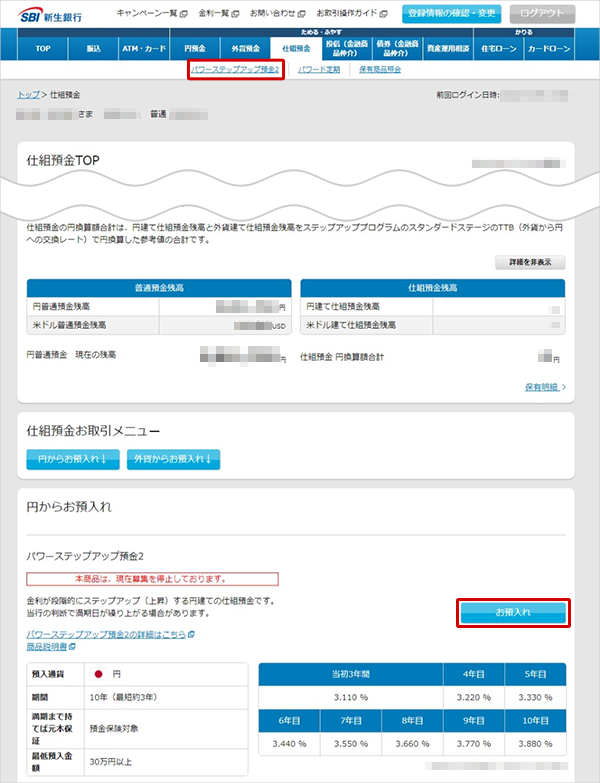This screenshot has height=783, width=600.
Task: Click external-link icon beside 金利一覧
Action: pyautogui.click(x=235, y=13)
